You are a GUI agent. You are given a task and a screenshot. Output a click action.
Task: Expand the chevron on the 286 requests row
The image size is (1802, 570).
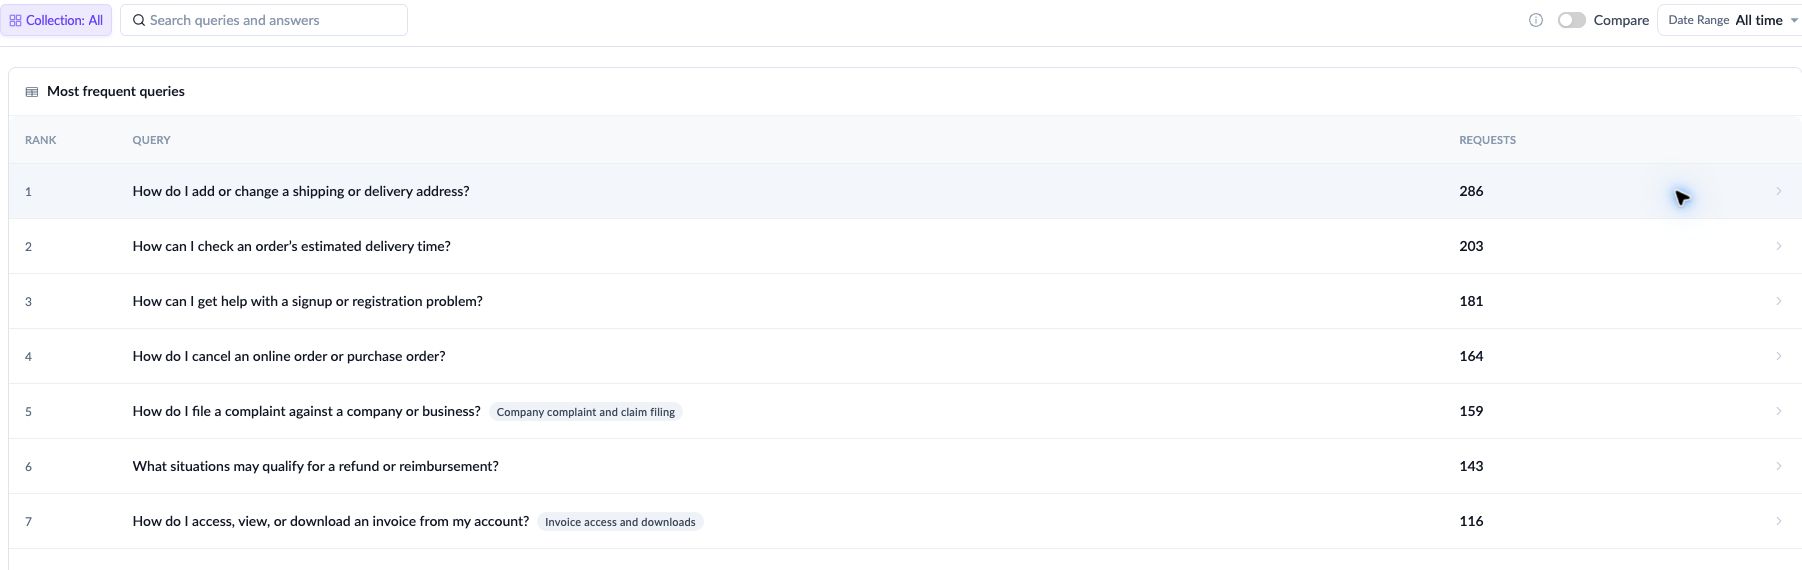(1778, 191)
